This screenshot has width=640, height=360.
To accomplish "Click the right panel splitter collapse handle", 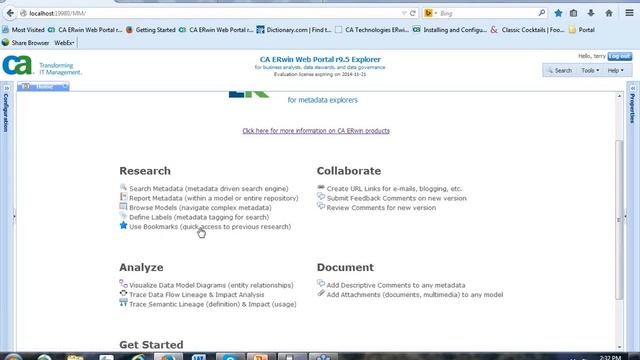I will click(625, 216).
